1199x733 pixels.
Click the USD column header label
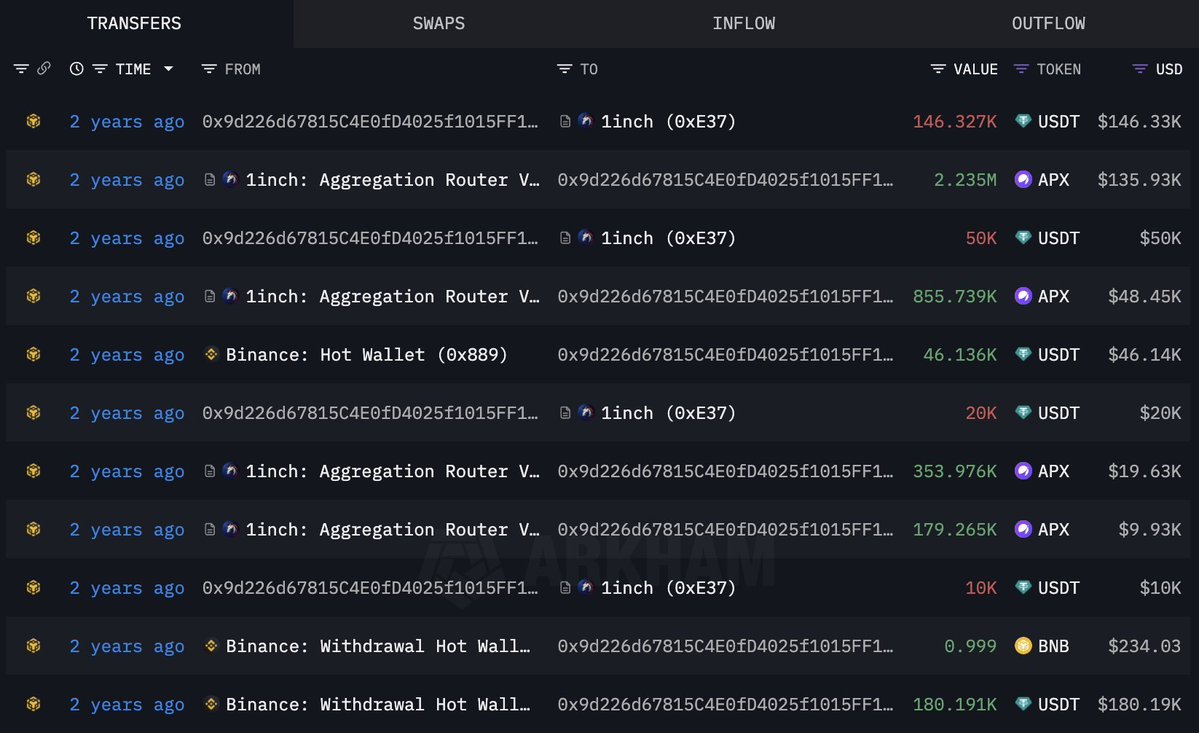1168,69
